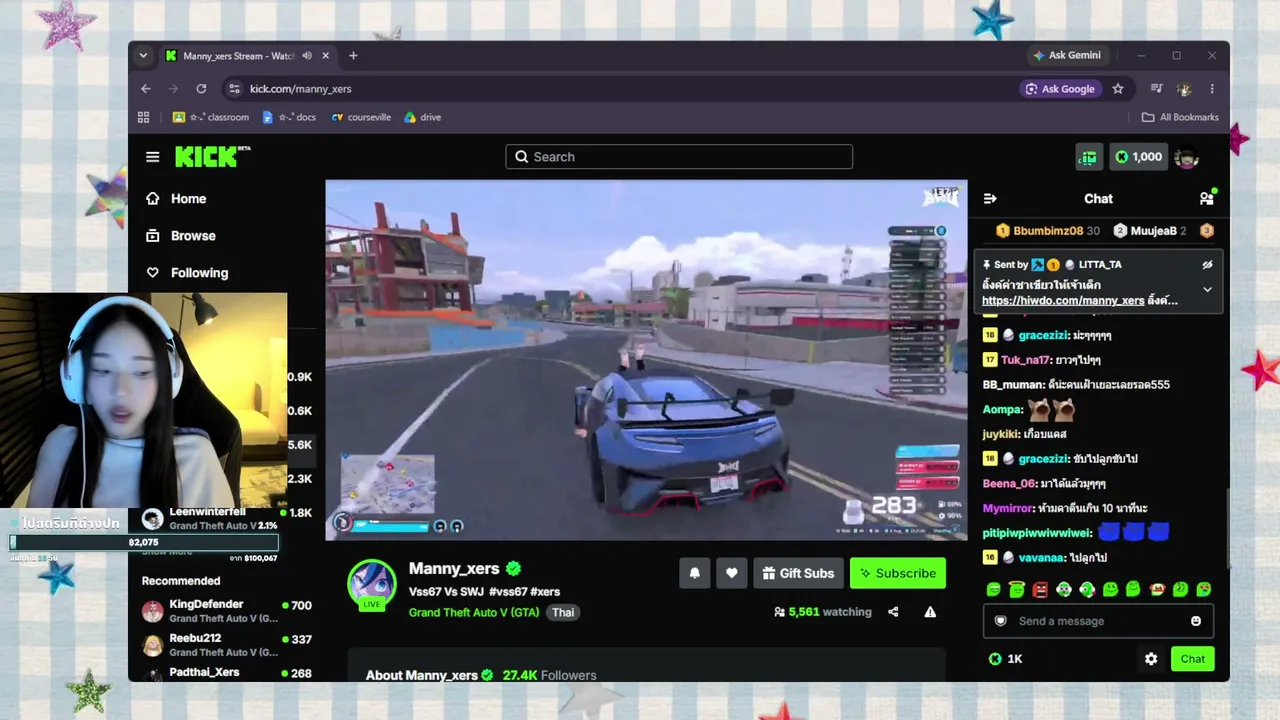Click the KICK logo
This screenshot has width=1280, height=720.
212,156
